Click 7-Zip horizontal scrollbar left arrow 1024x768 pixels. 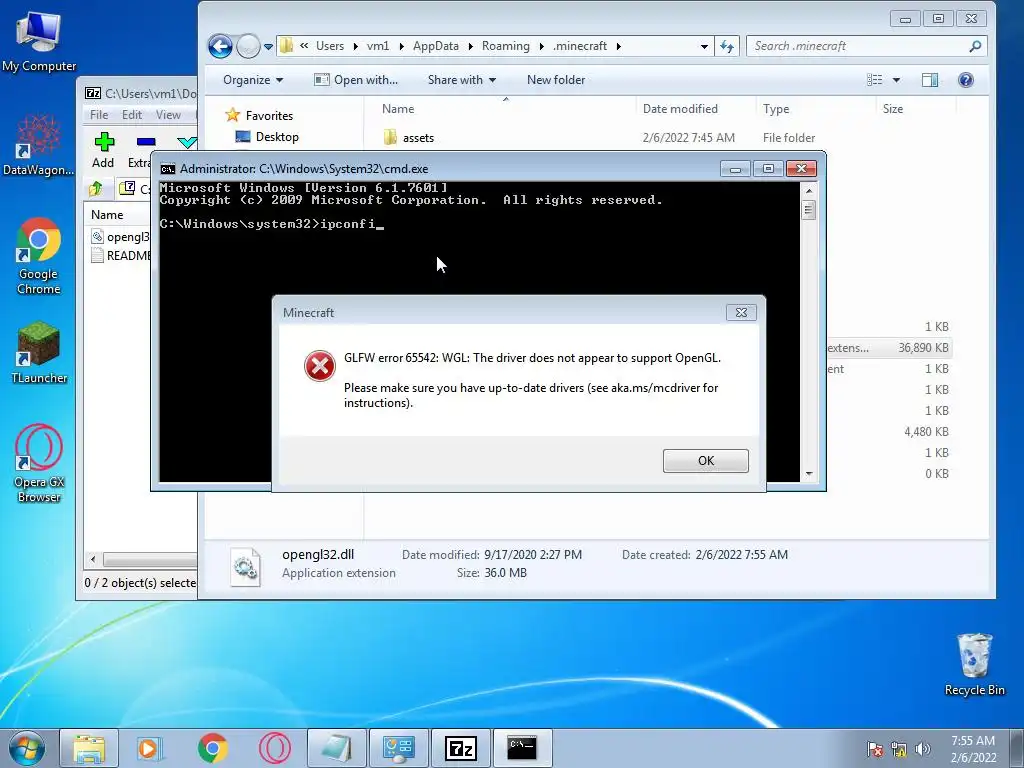pos(93,560)
